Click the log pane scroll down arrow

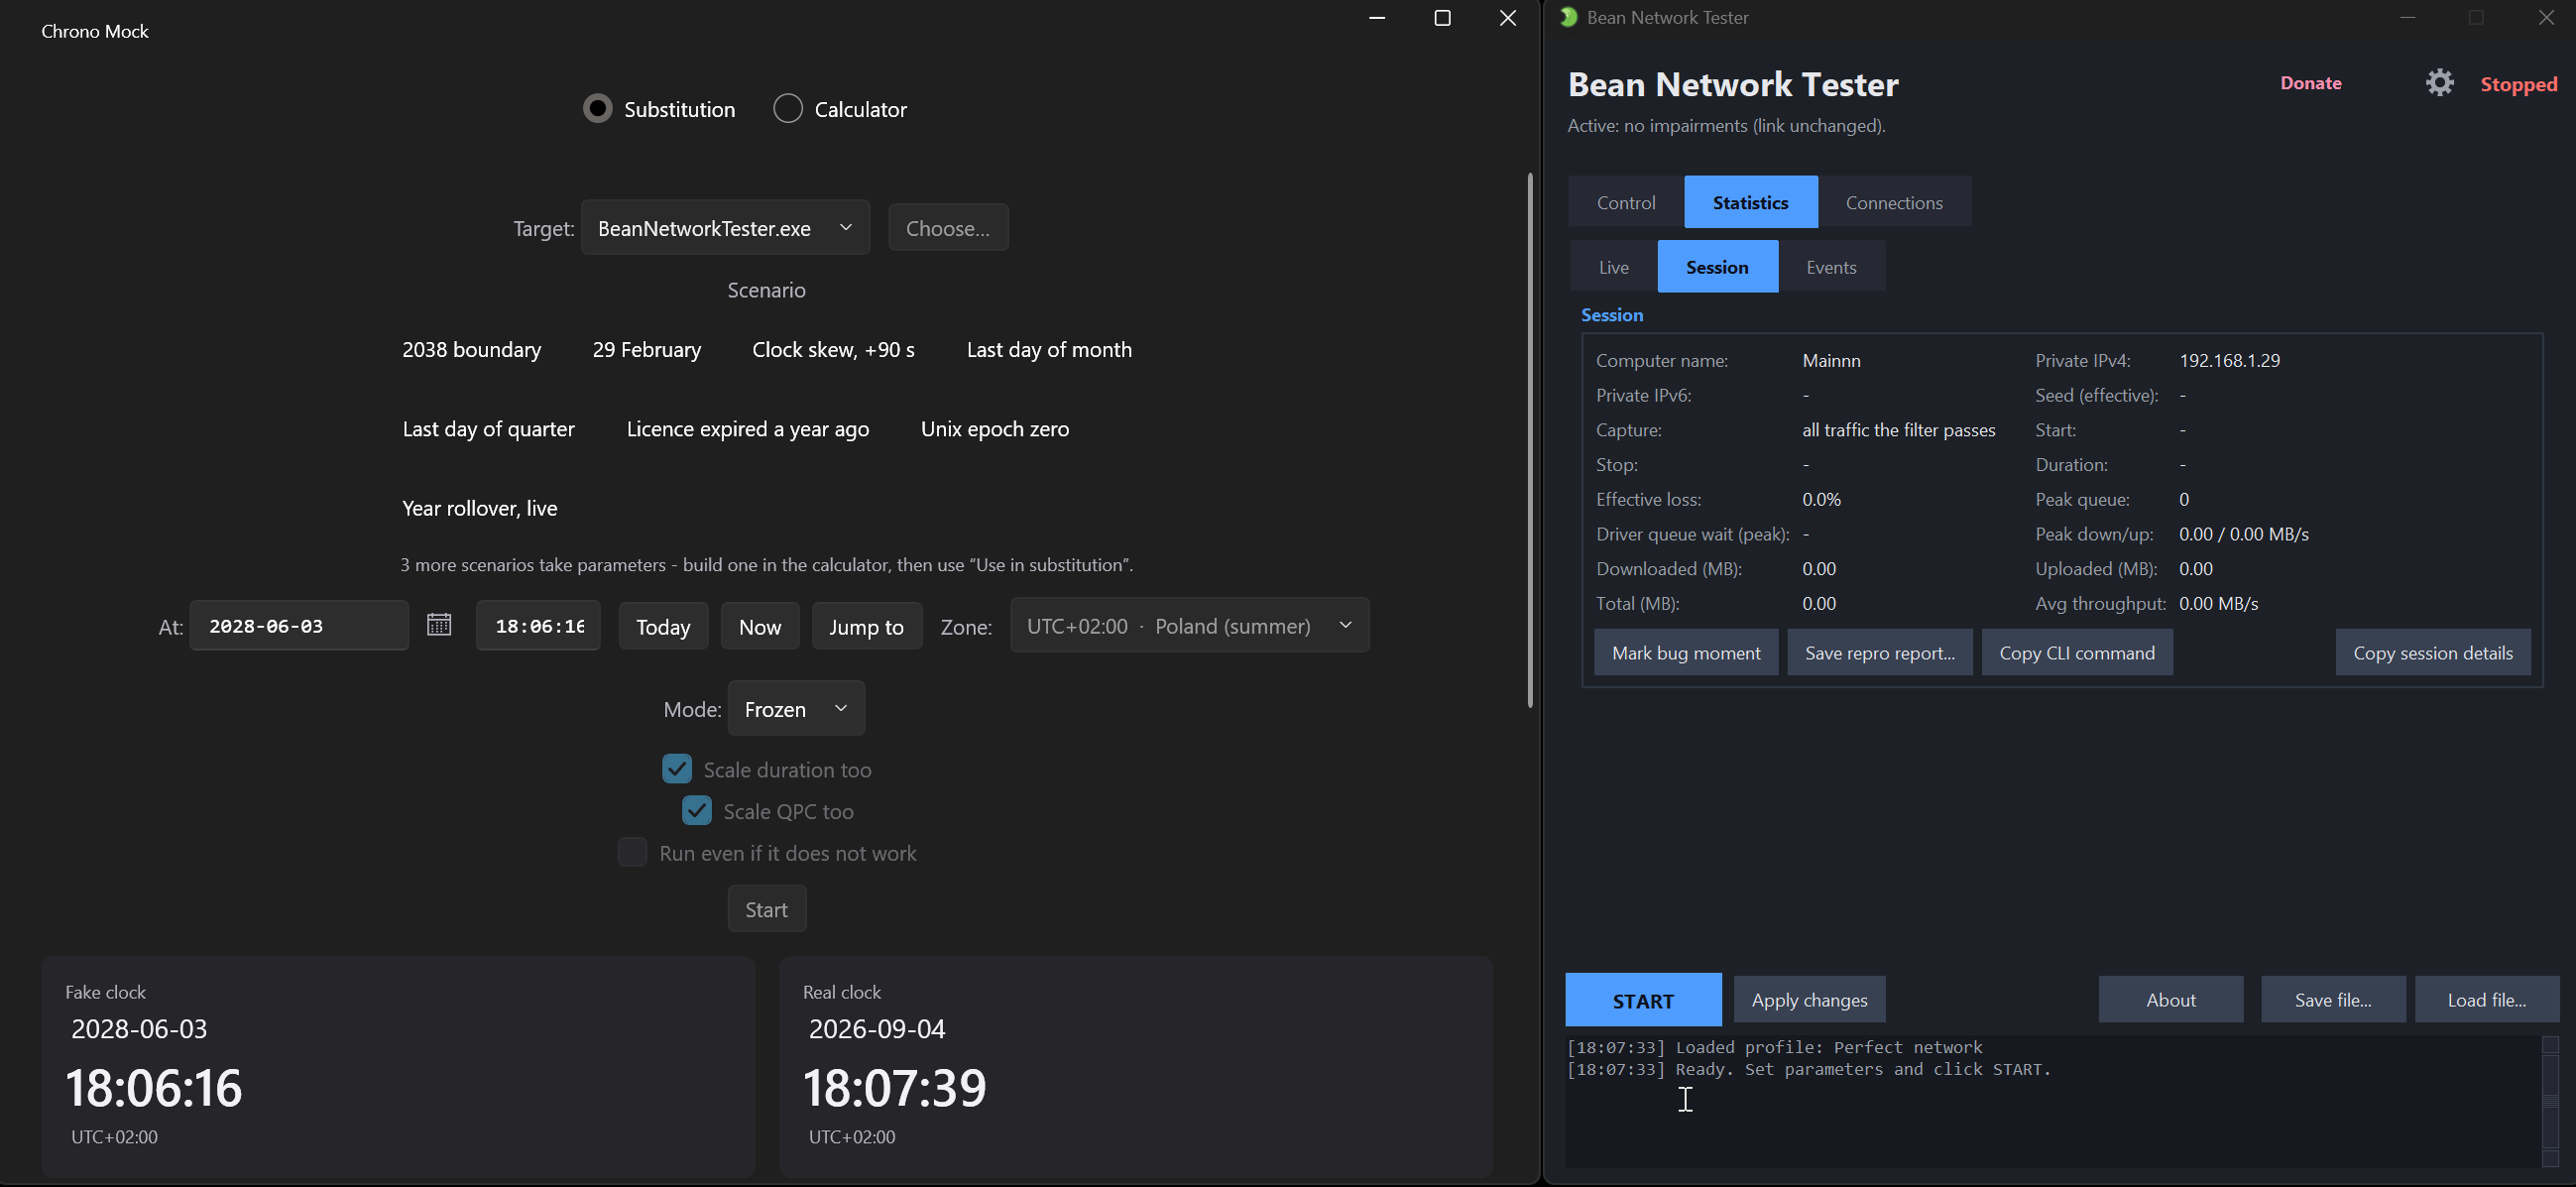coord(2549,1158)
